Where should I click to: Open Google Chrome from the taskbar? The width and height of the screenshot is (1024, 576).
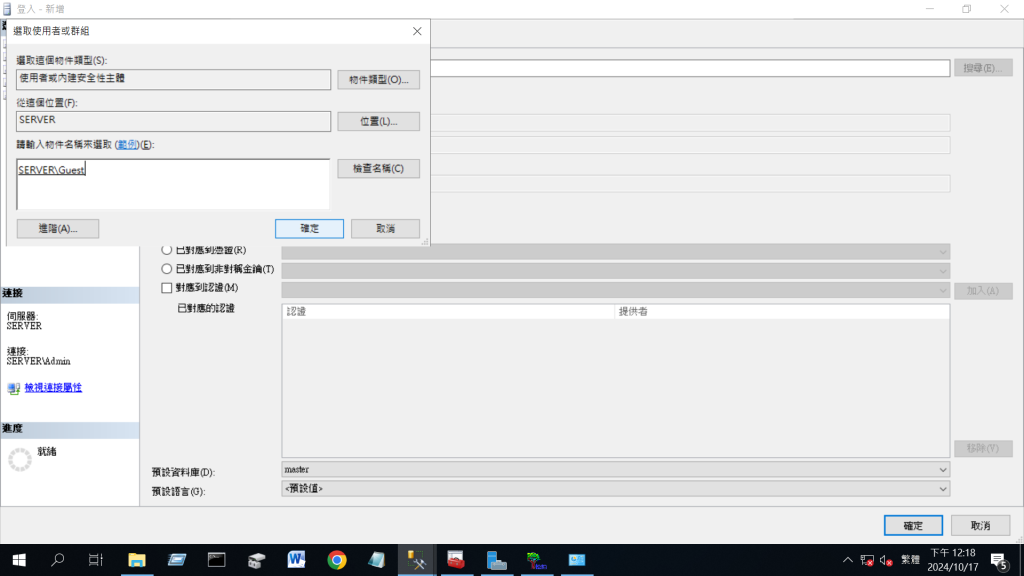pyautogui.click(x=337, y=560)
